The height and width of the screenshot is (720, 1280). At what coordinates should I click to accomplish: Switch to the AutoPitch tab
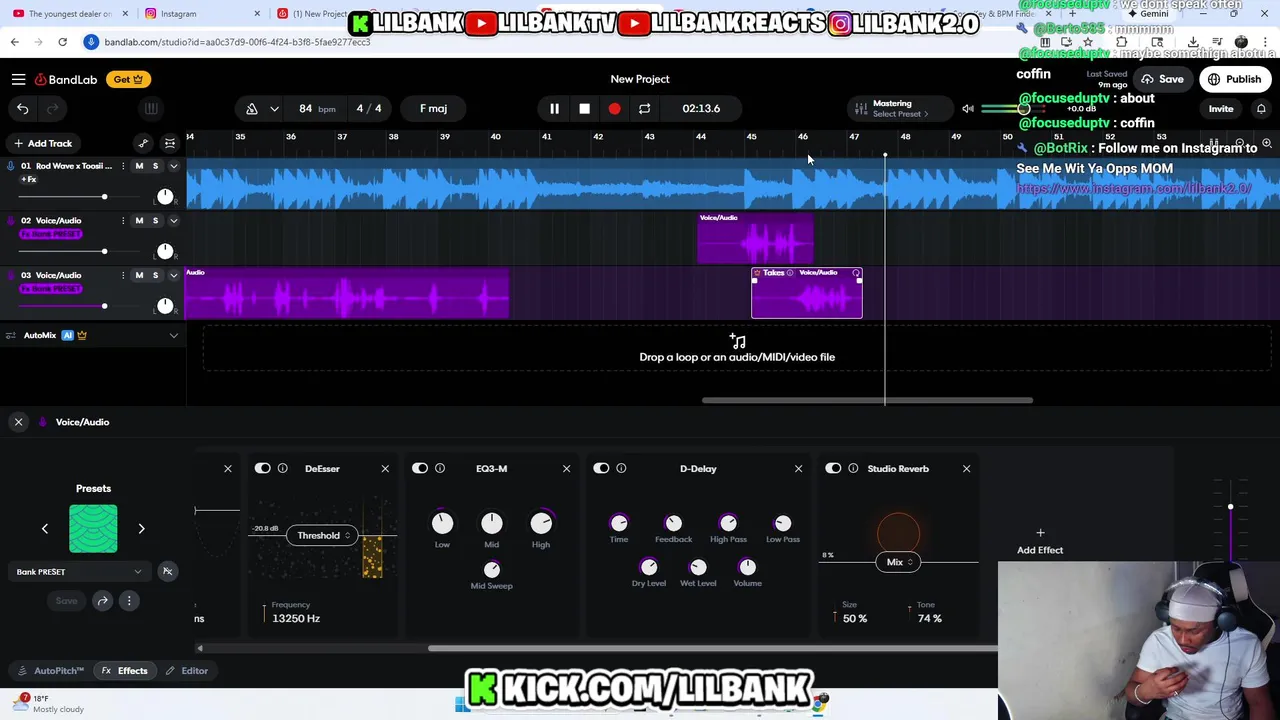[52, 671]
